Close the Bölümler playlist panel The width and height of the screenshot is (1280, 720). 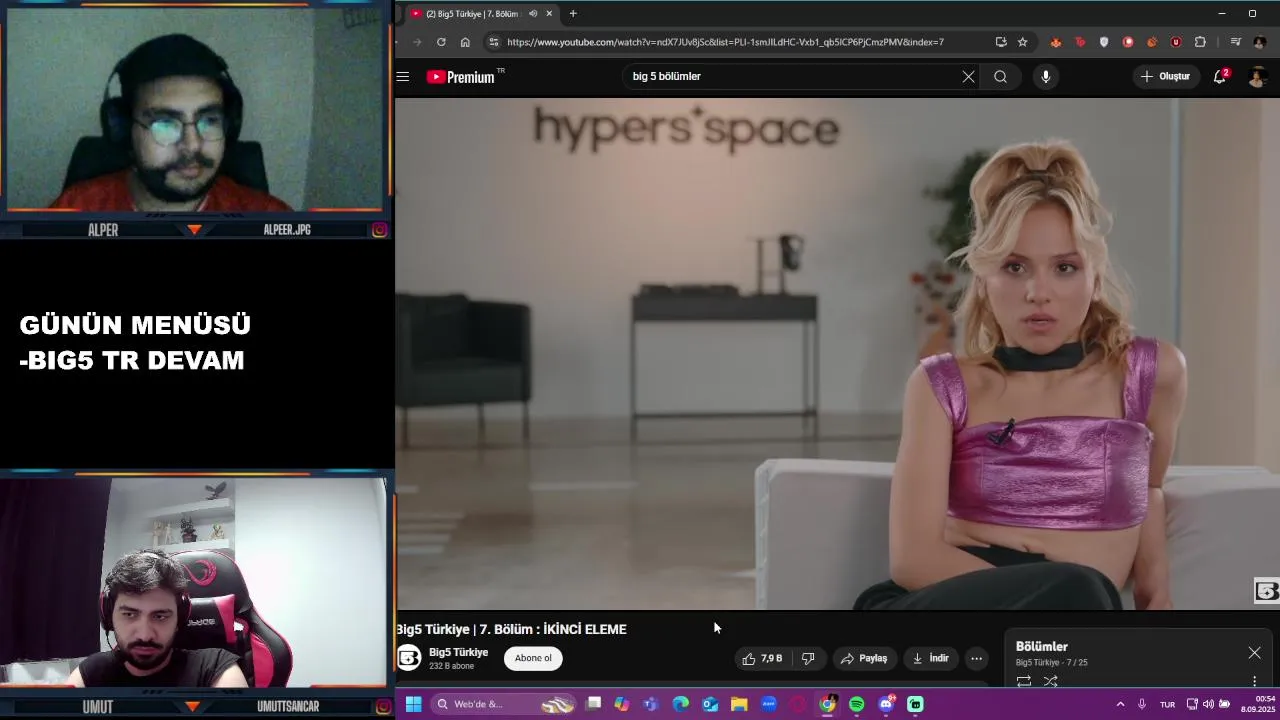point(1254,653)
